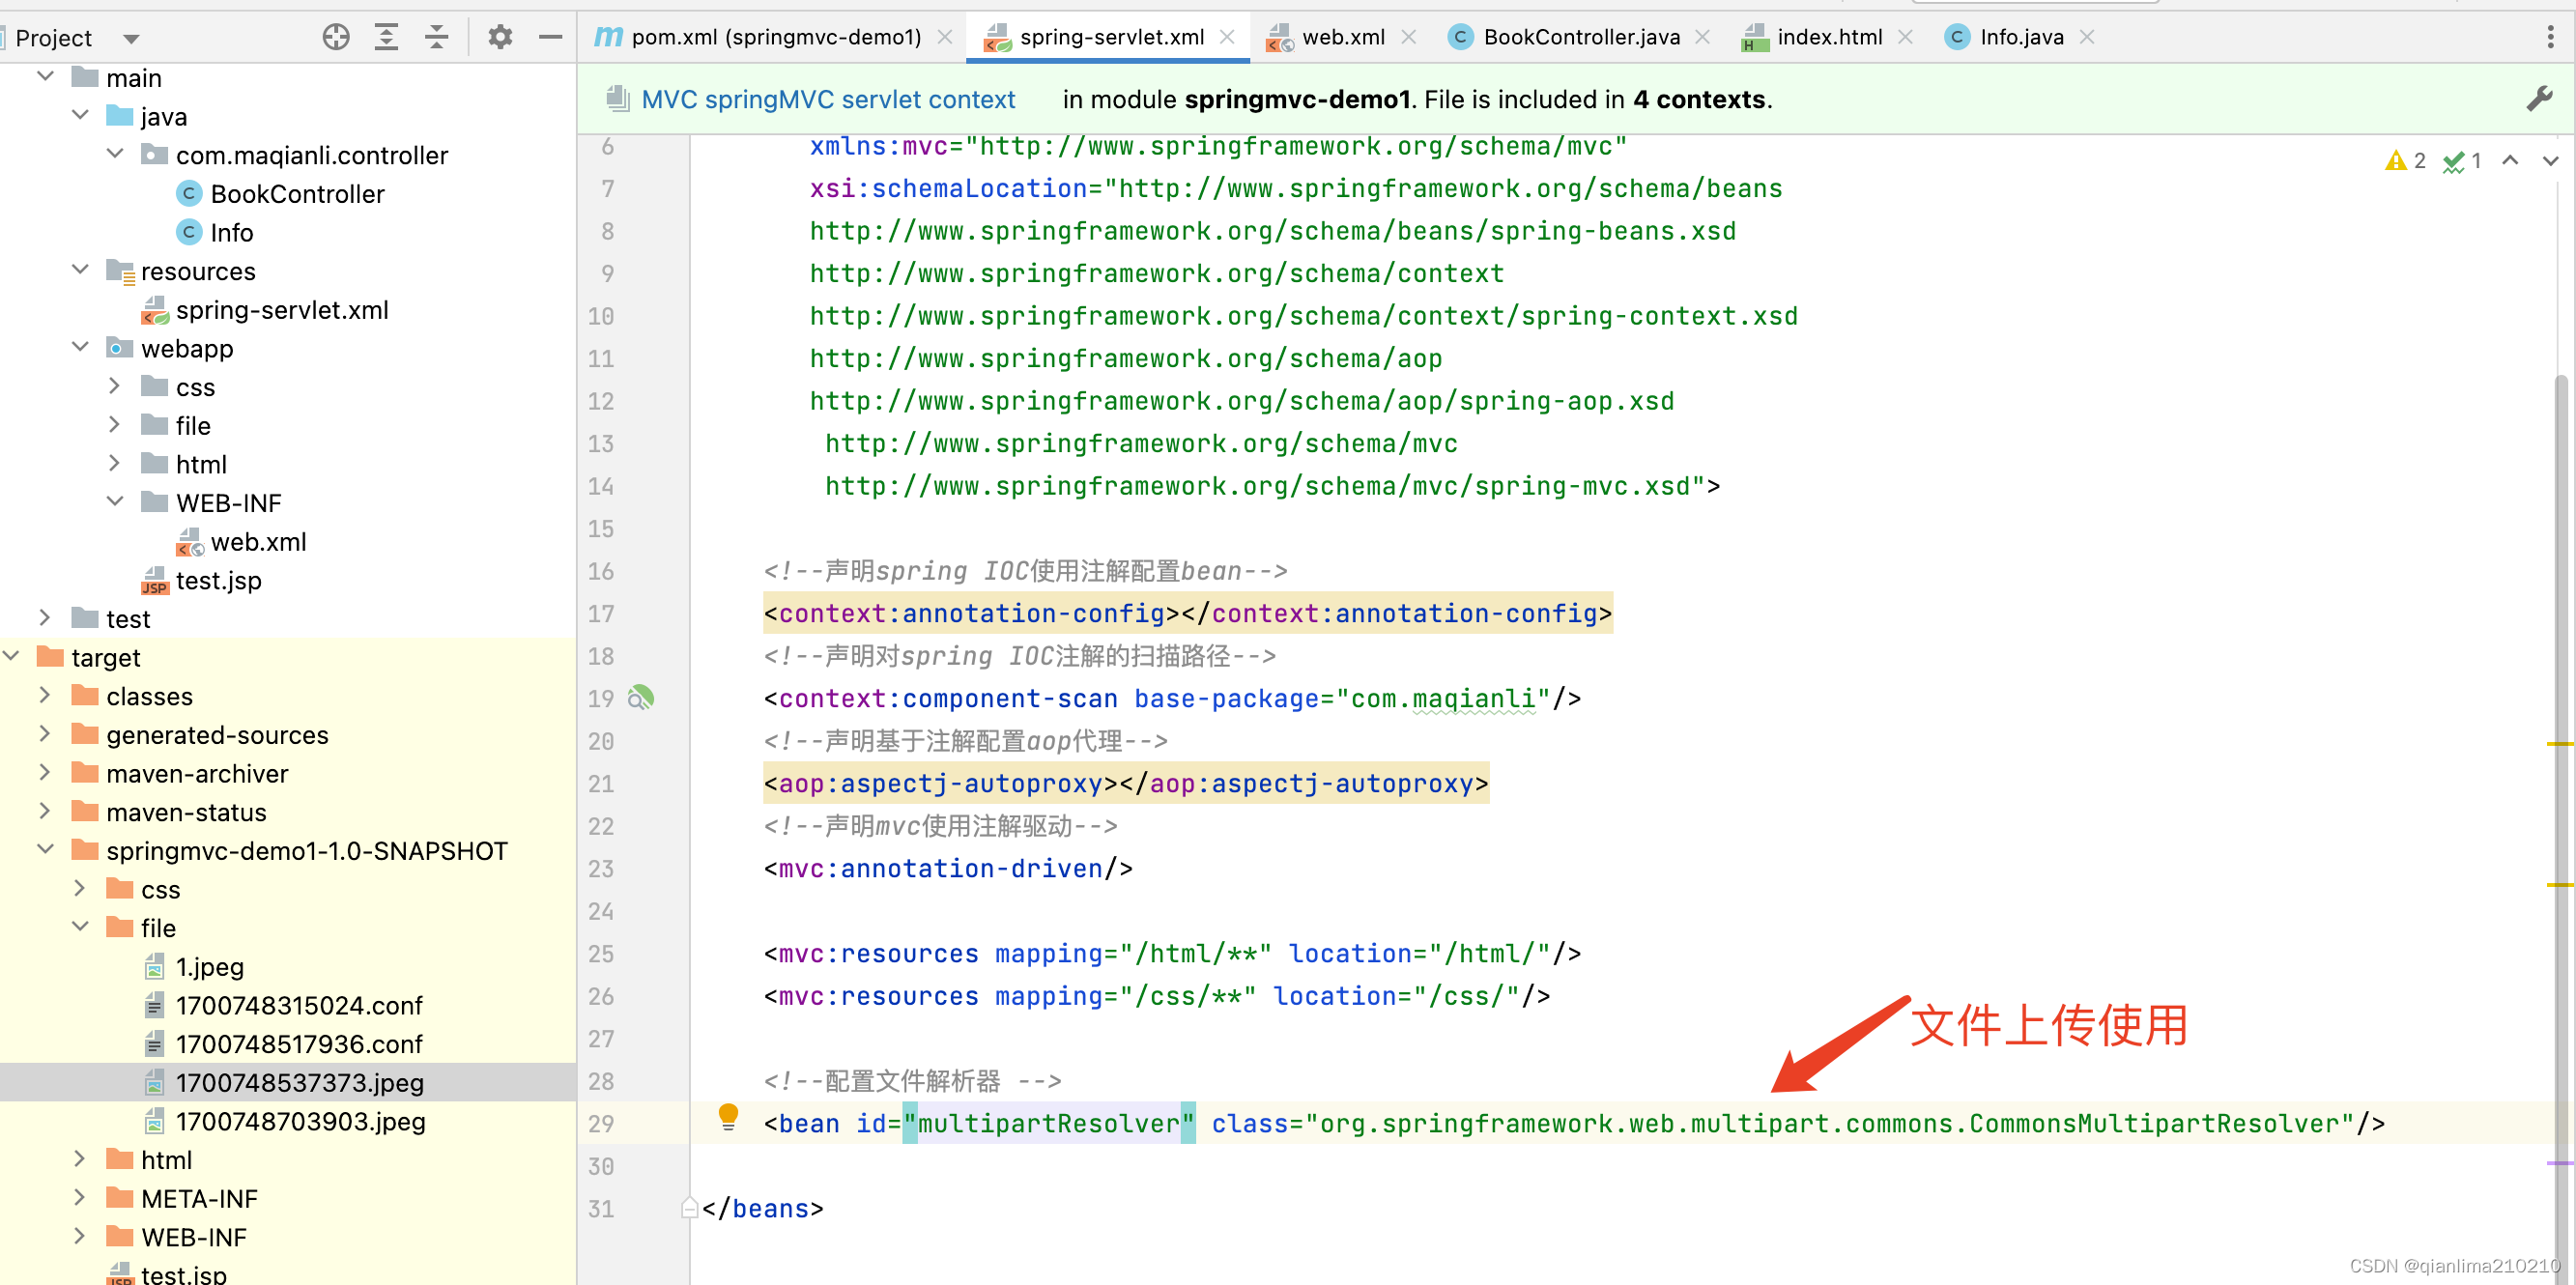Open Project panel settings gear
Screen dimensions: 2576x1285
(x=499, y=37)
